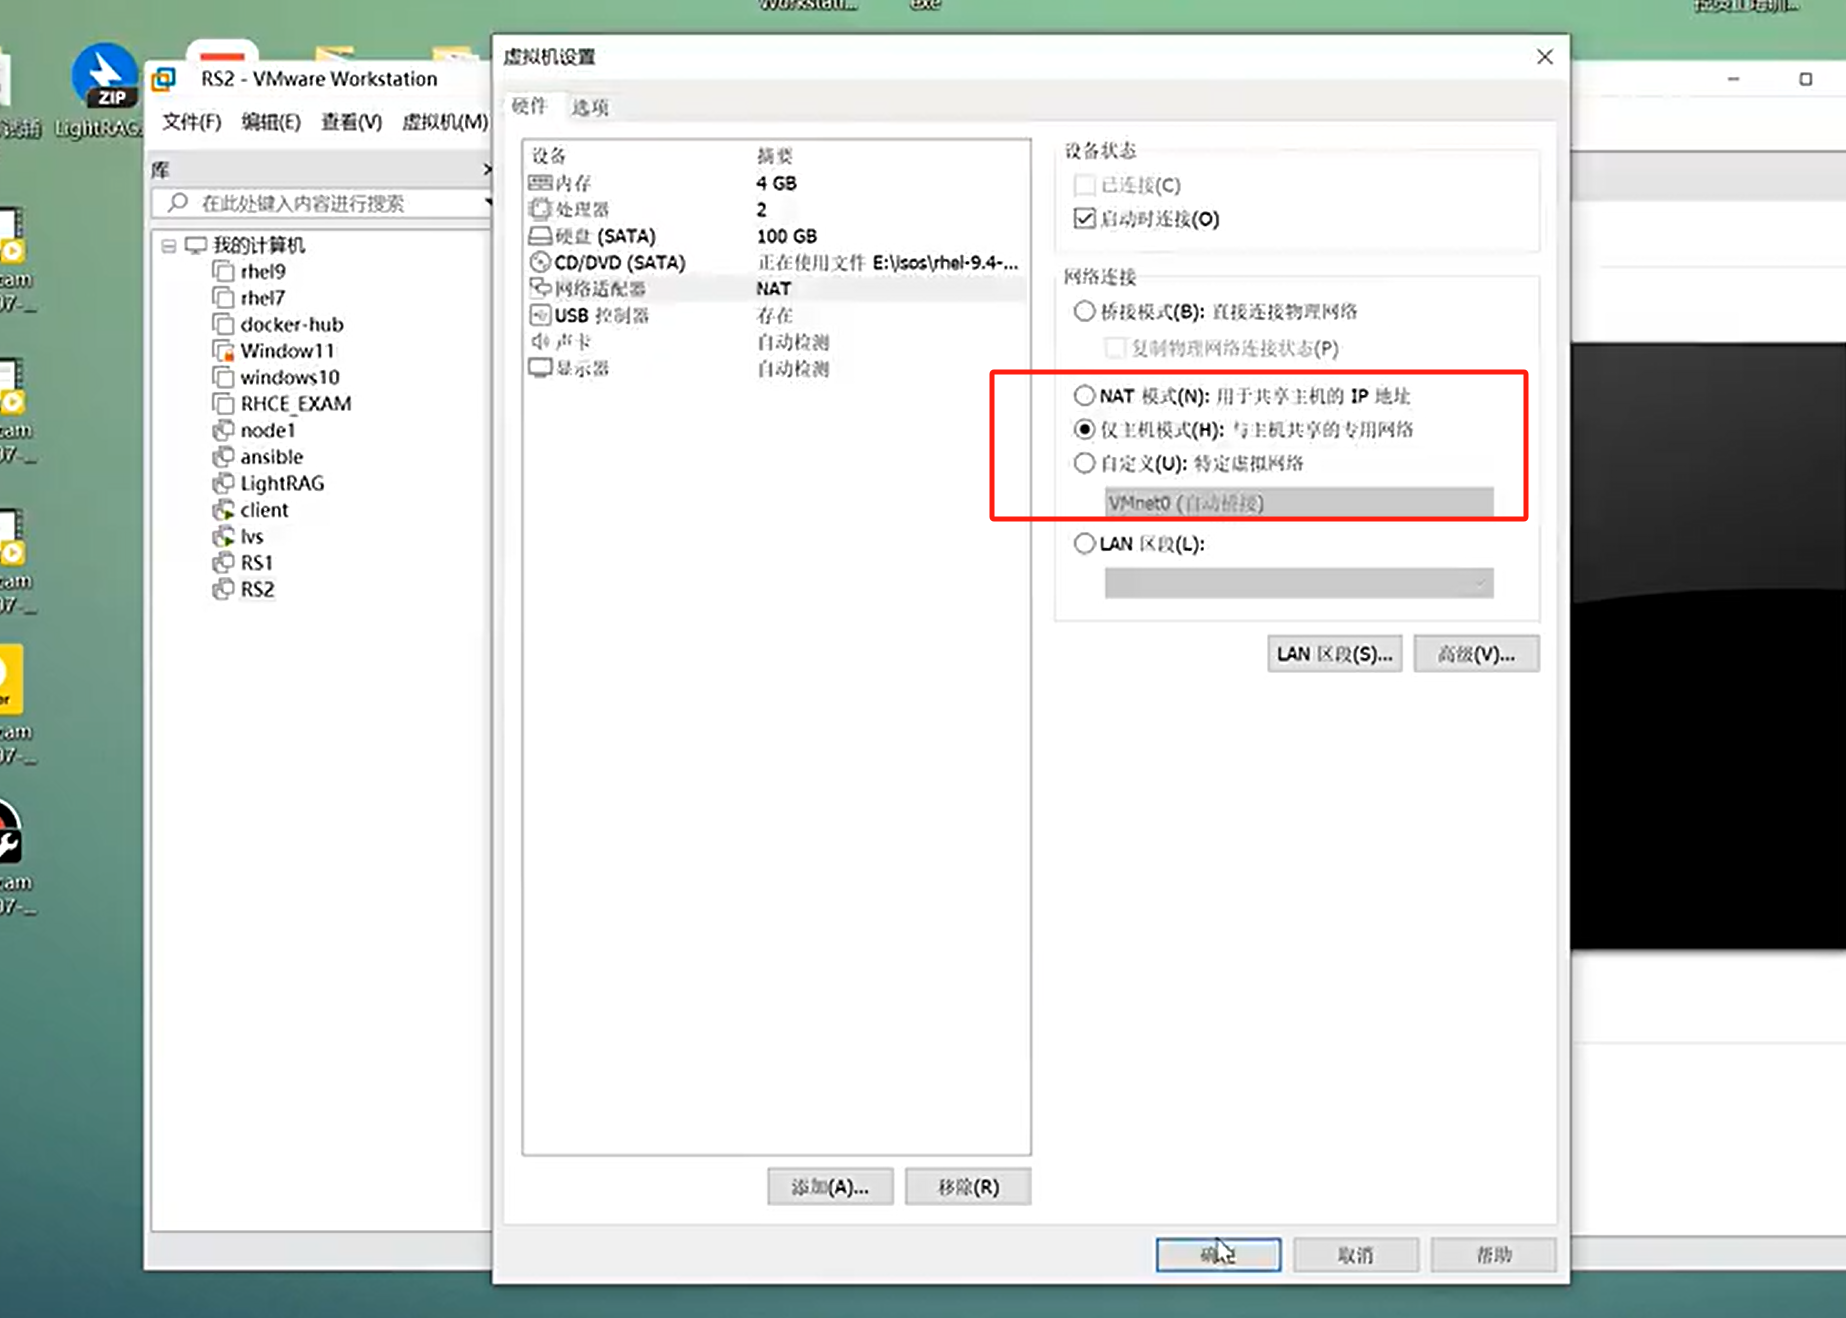Select 仅主机模式(H) radio button

click(x=1084, y=429)
